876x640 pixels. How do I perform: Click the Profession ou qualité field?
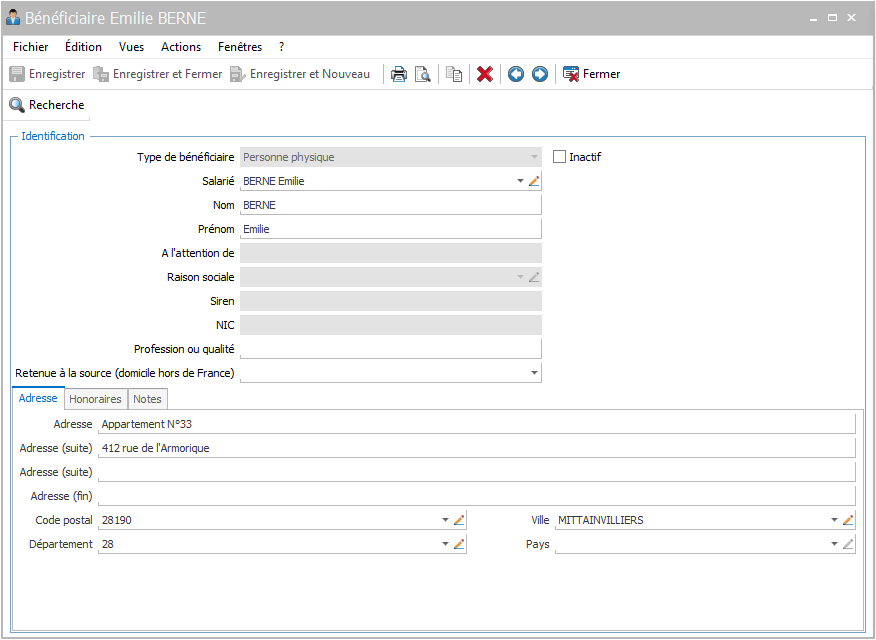pyautogui.click(x=391, y=349)
